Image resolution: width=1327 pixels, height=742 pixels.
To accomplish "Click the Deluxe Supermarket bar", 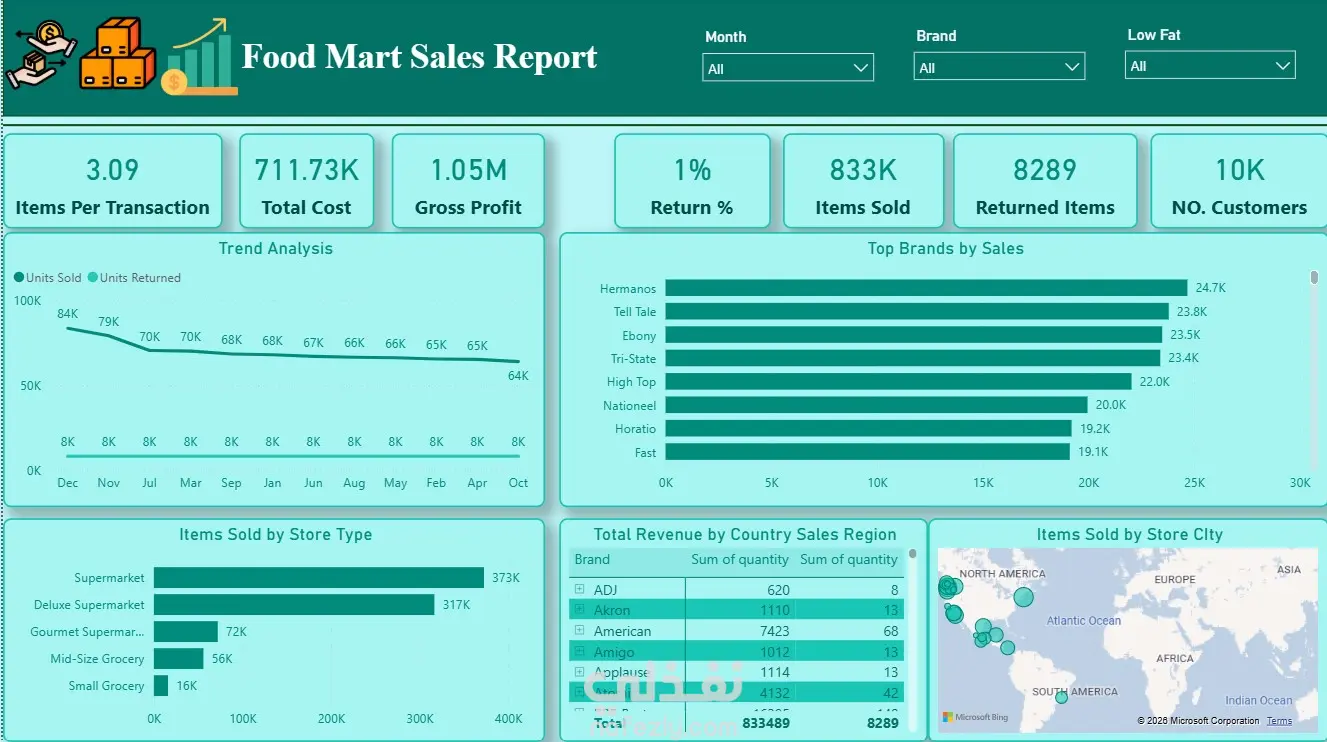I will click(294, 605).
